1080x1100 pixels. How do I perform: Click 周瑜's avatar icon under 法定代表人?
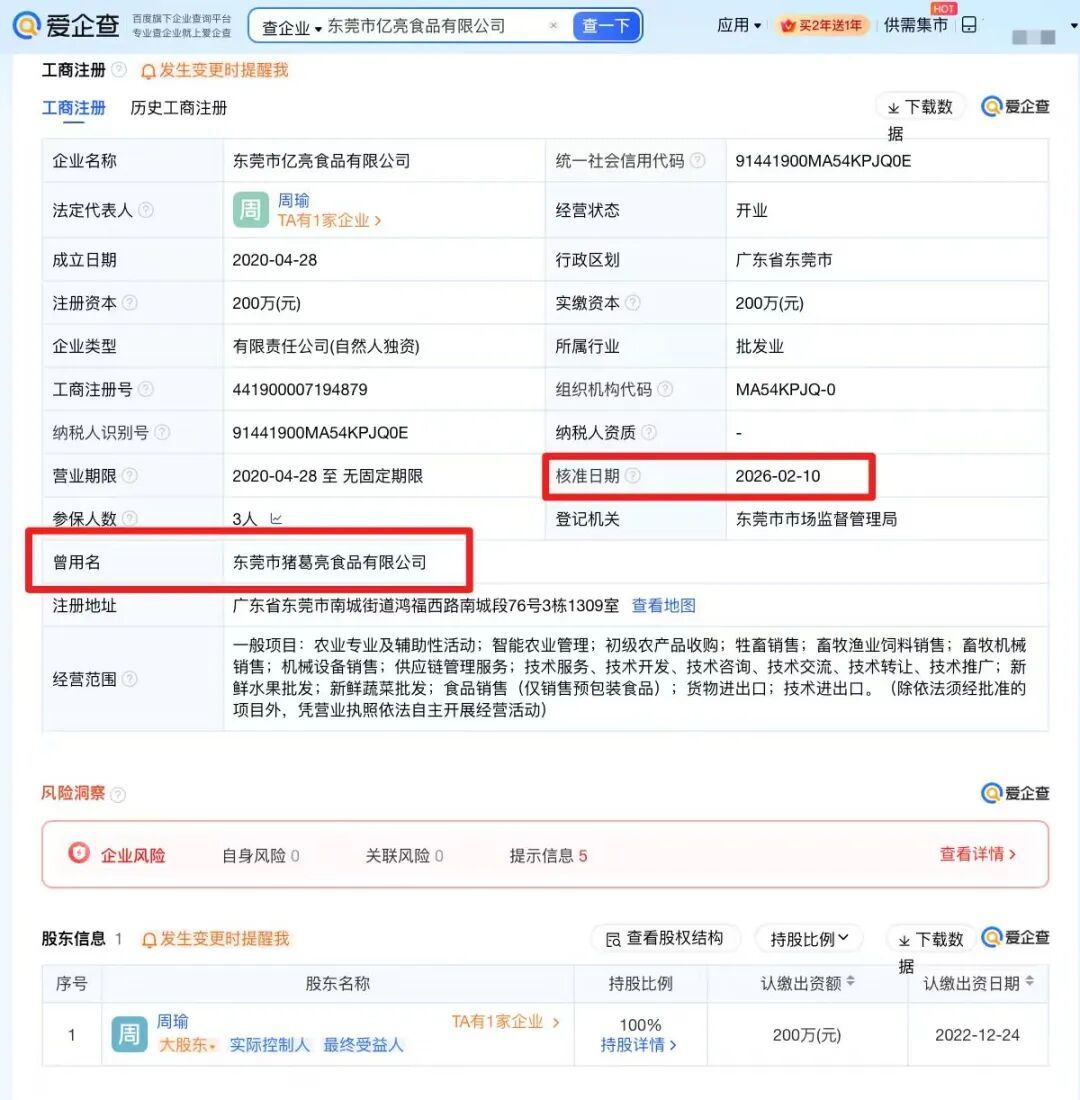(x=250, y=211)
